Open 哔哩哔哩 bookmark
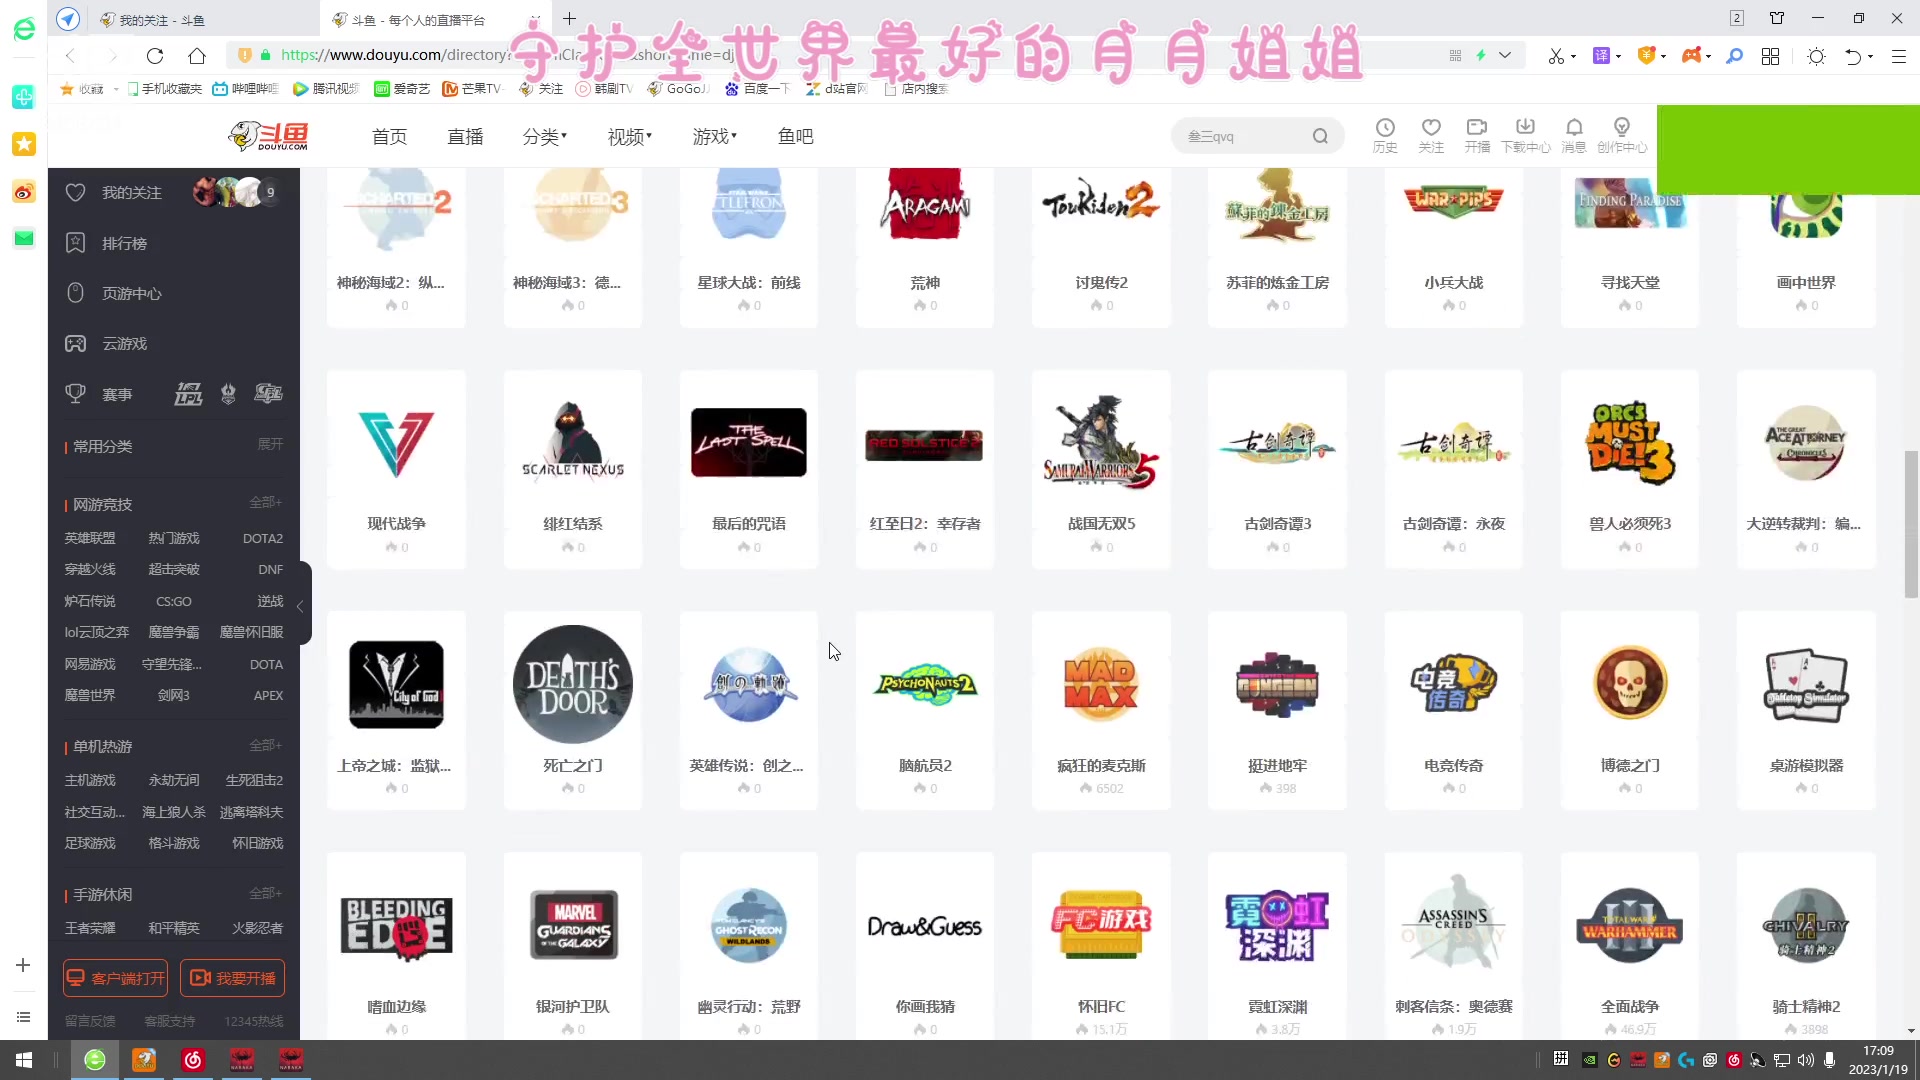 246,89
